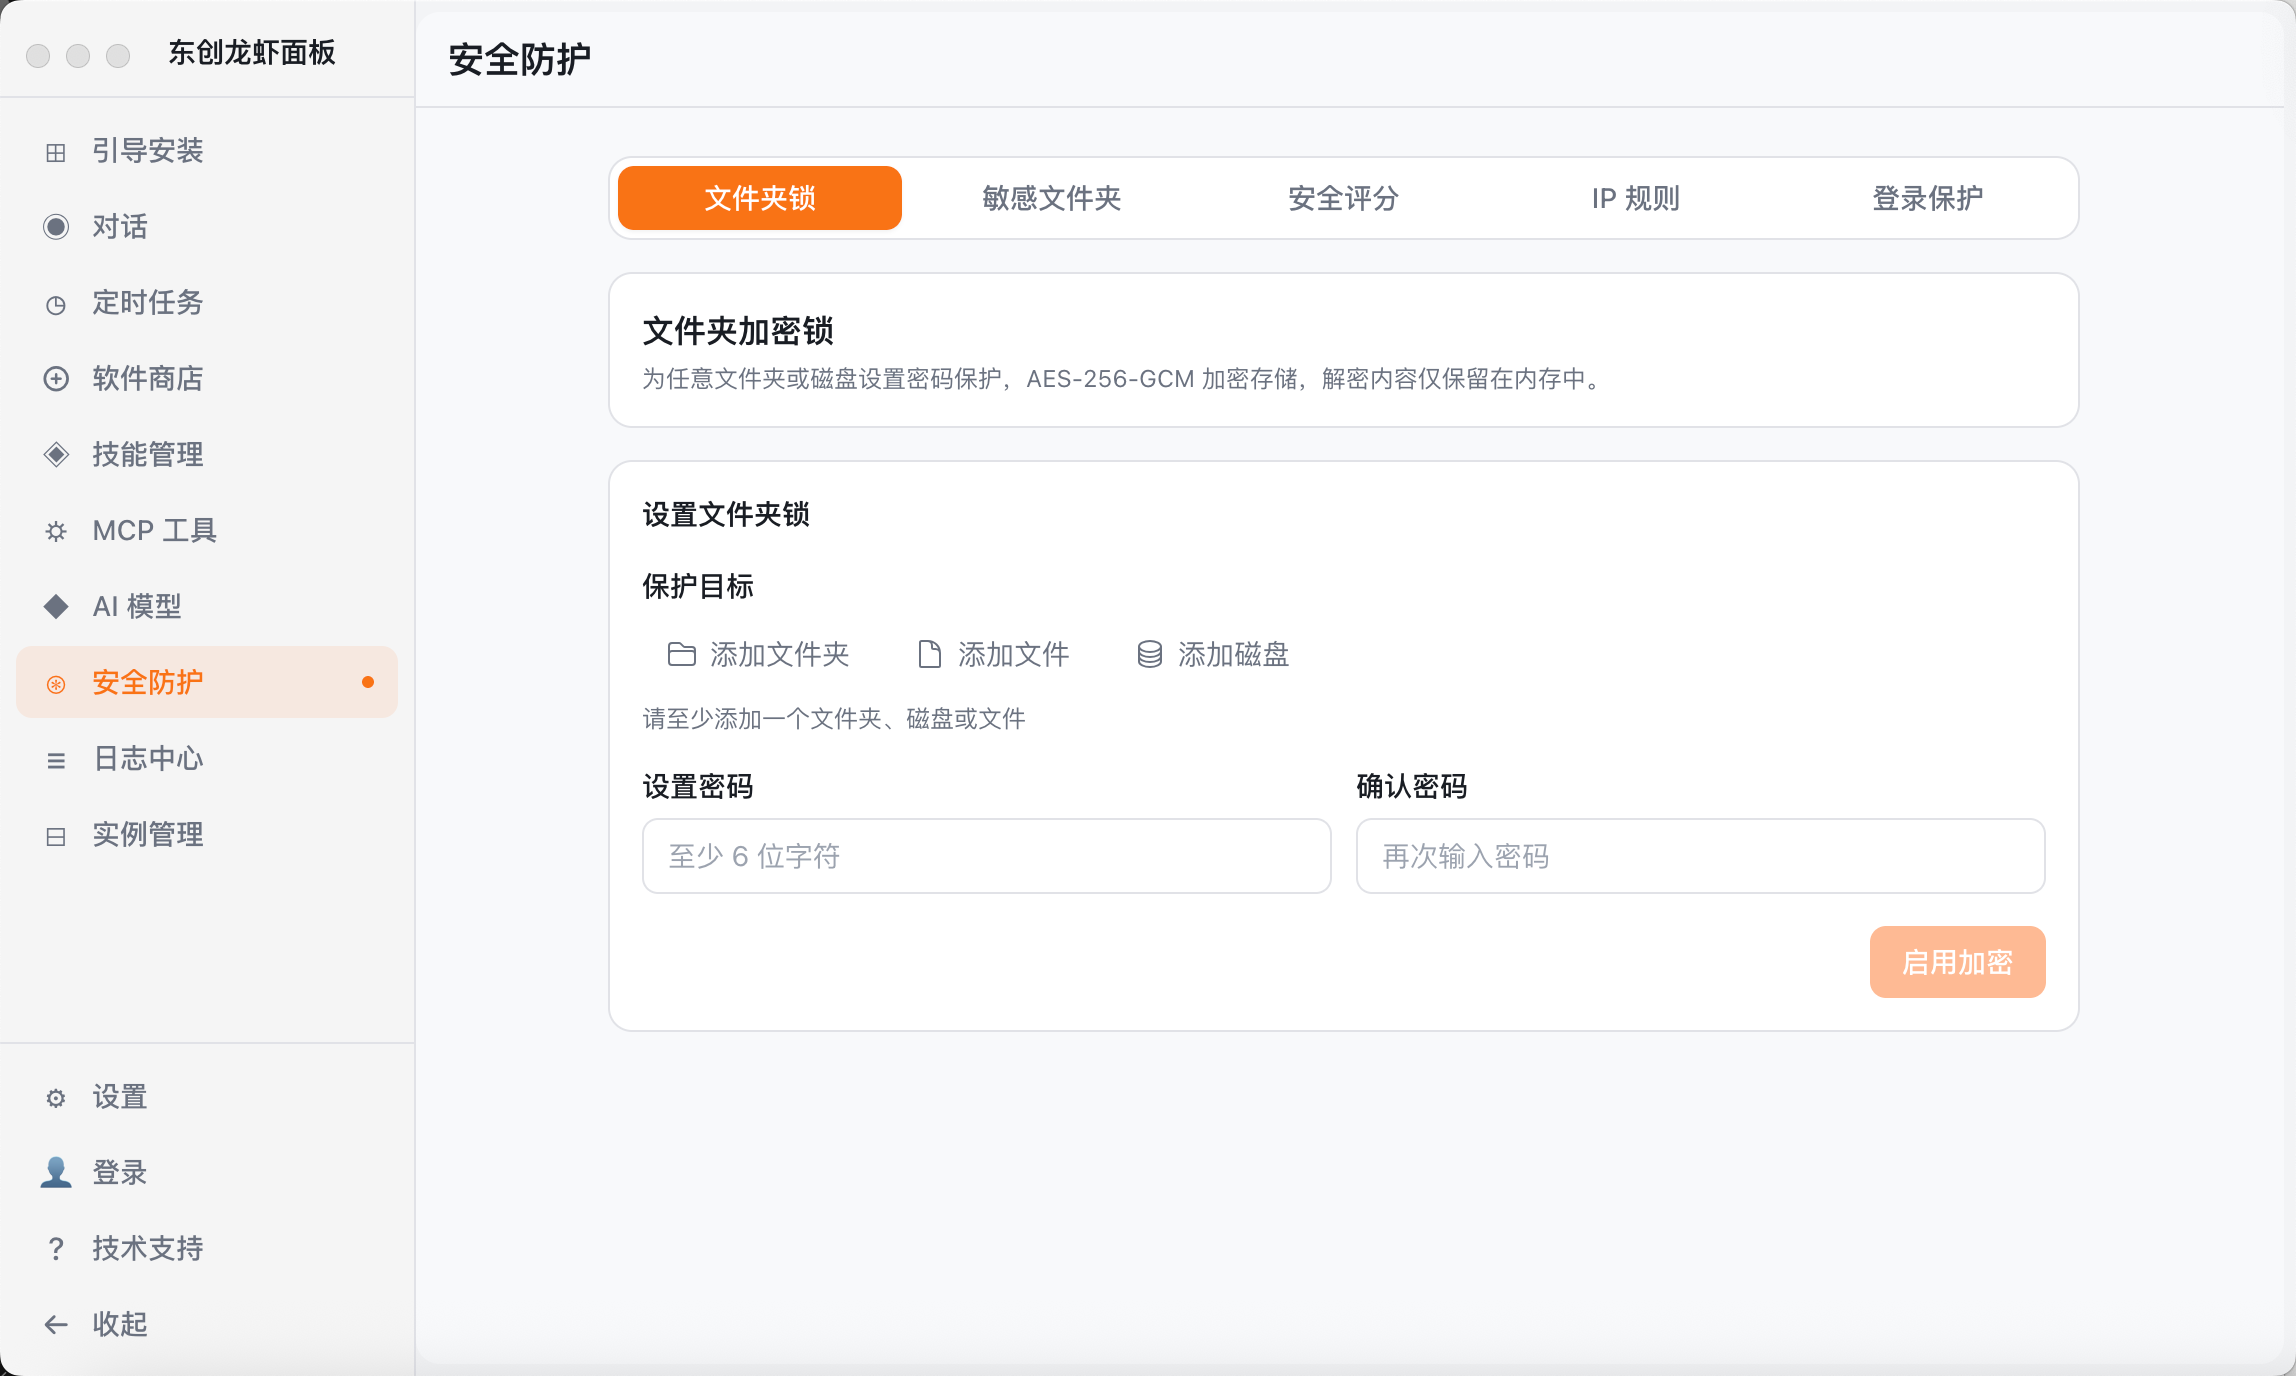Screen dimensions: 2296x1376
Task: Click the 添加文件夹 button
Action: coord(758,655)
